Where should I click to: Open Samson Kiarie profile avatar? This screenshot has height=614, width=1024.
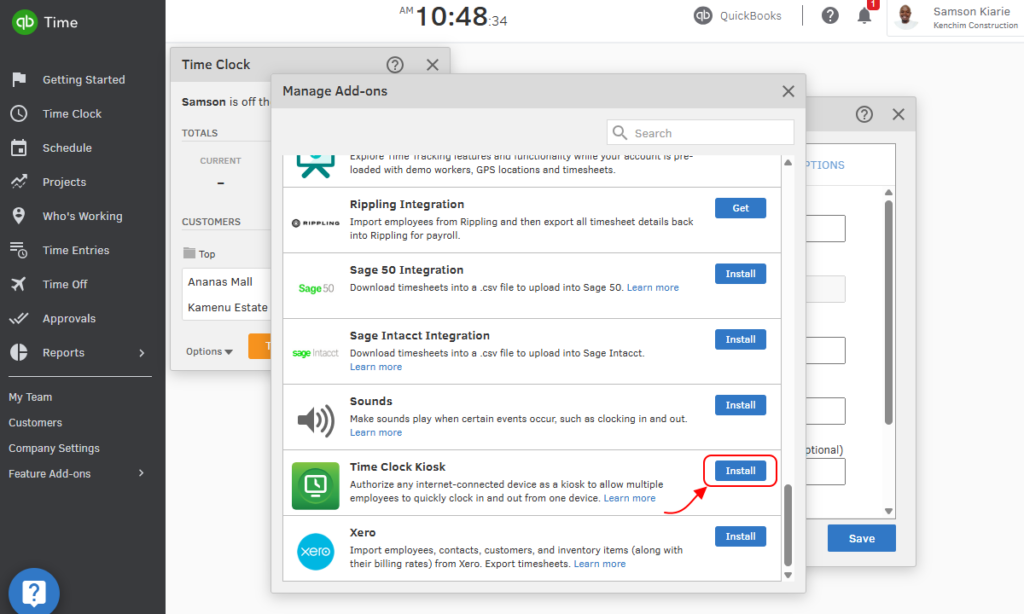[x=906, y=16]
